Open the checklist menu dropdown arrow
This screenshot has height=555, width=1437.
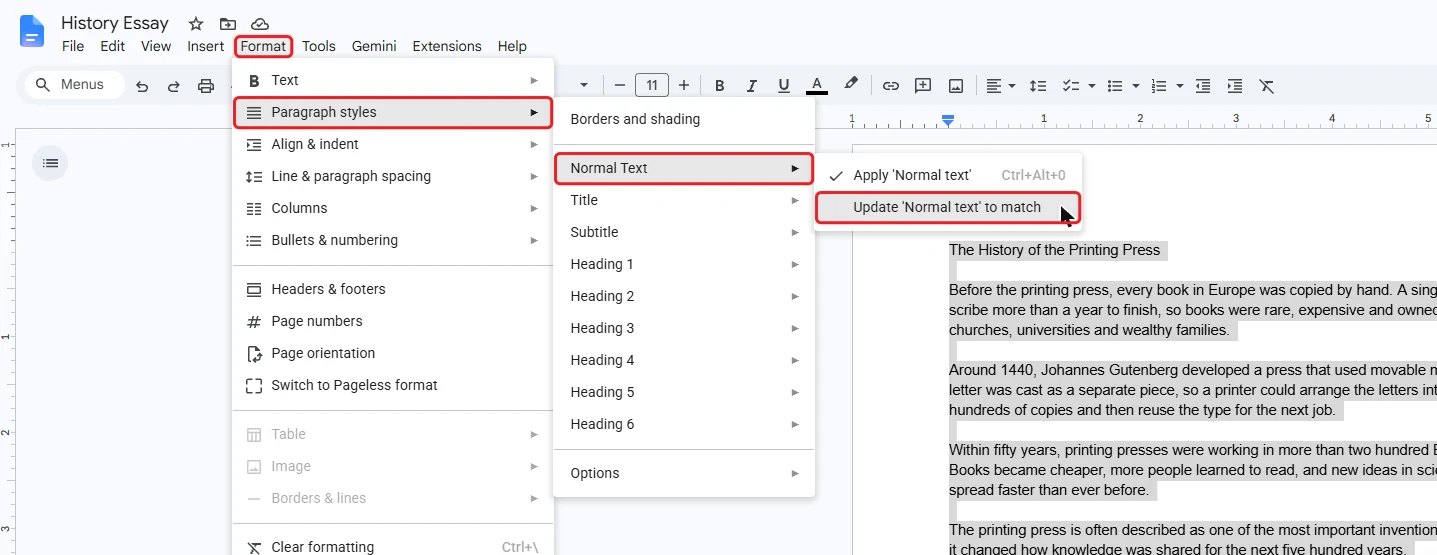(x=1091, y=86)
